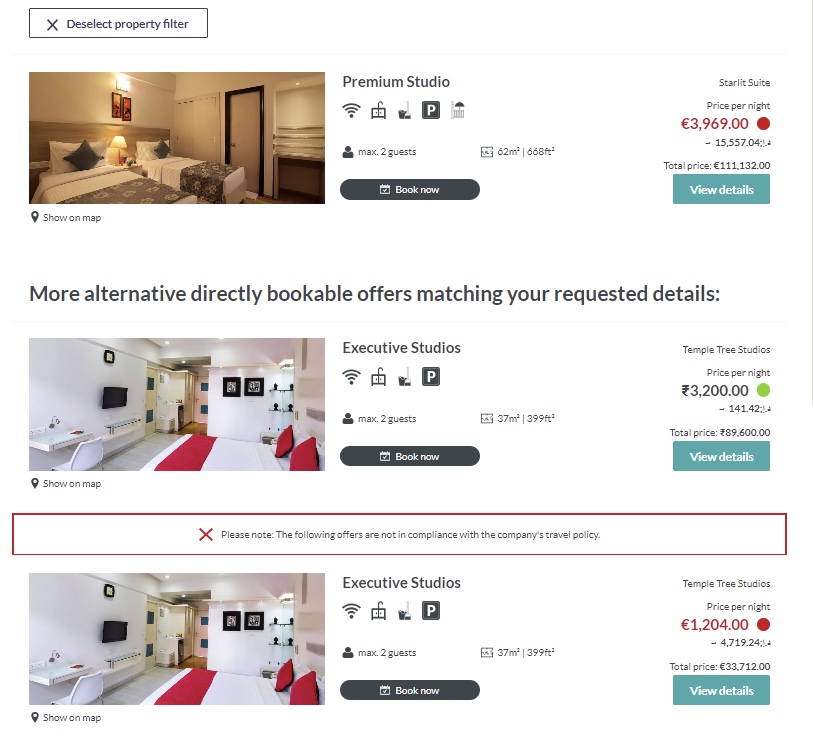Click the parking icon under Premium Studio
813x743 pixels.
pyautogui.click(x=430, y=110)
